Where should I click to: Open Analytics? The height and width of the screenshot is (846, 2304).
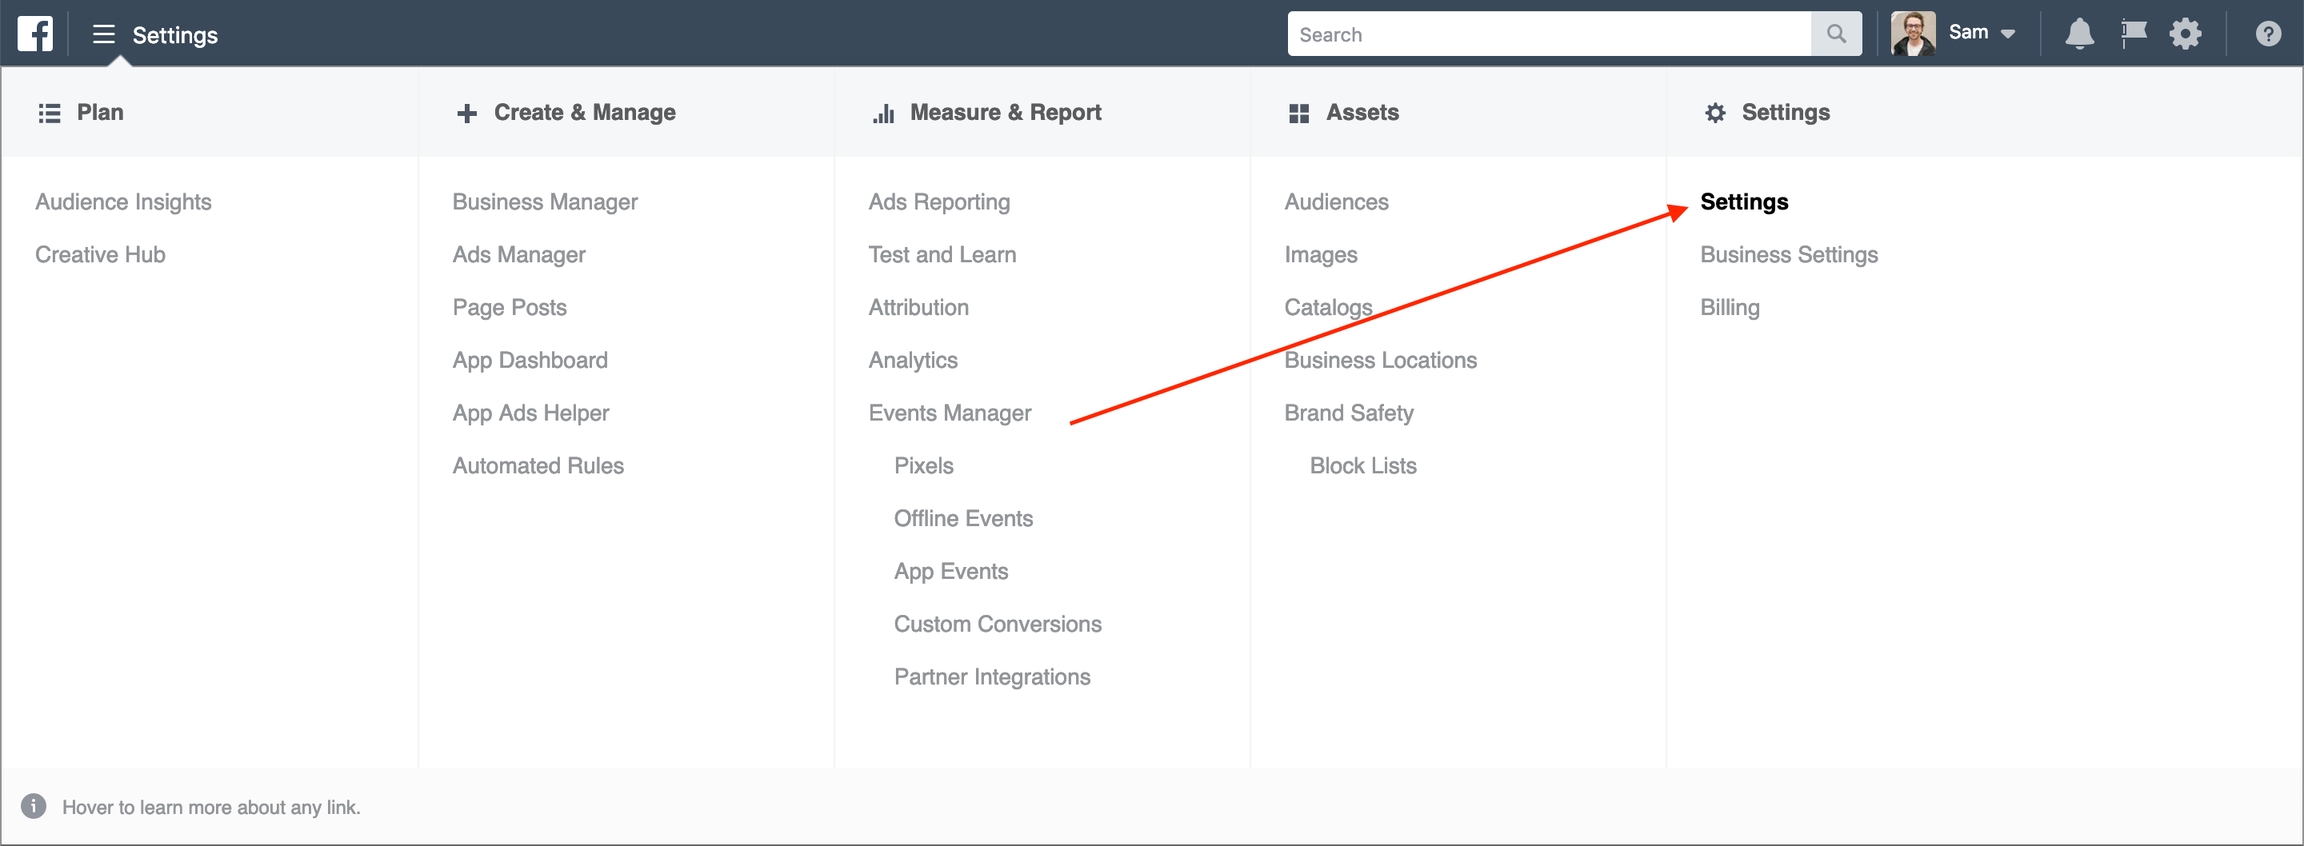913,360
